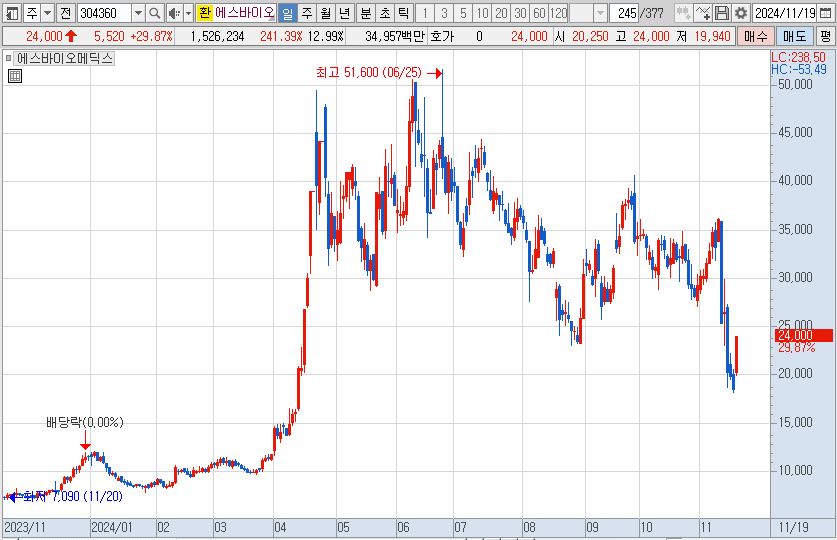Click the 평 button
Viewport: 837px width, 540px height.
pyautogui.click(x=826, y=36)
